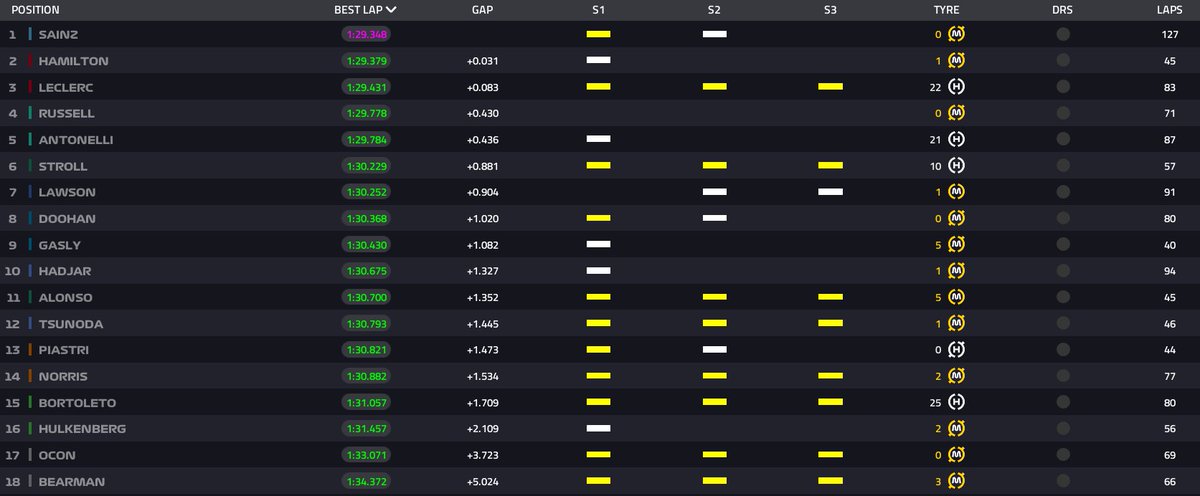Click the DRS indicator dot for Bearman
Viewport: 1200px width, 496px height.
pos(1062,481)
